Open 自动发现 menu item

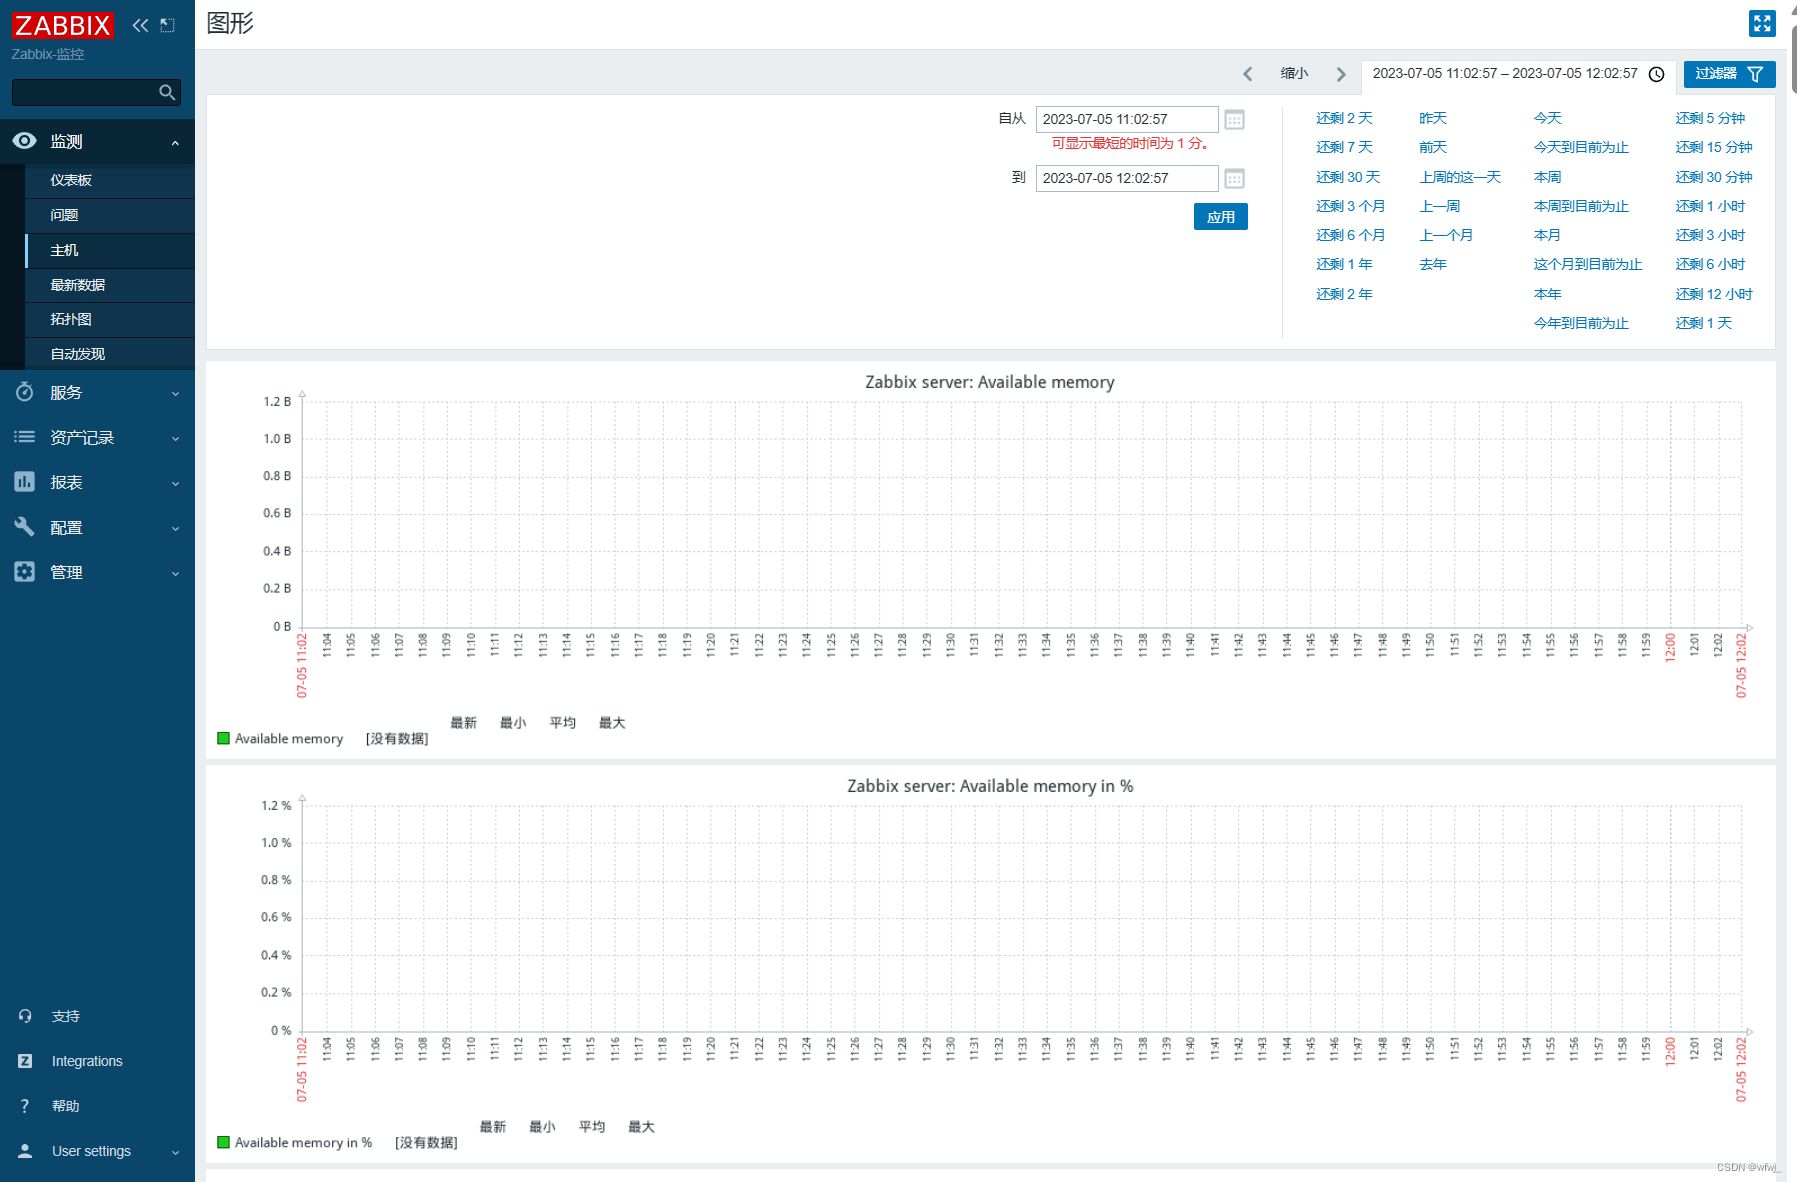pos(110,354)
